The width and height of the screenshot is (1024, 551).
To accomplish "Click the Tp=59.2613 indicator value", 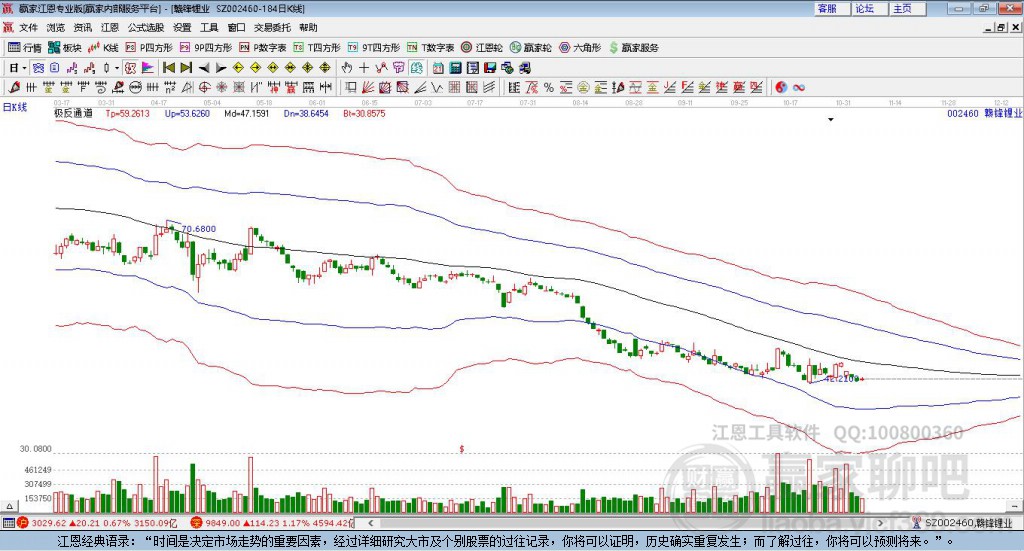I will pyautogui.click(x=127, y=114).
